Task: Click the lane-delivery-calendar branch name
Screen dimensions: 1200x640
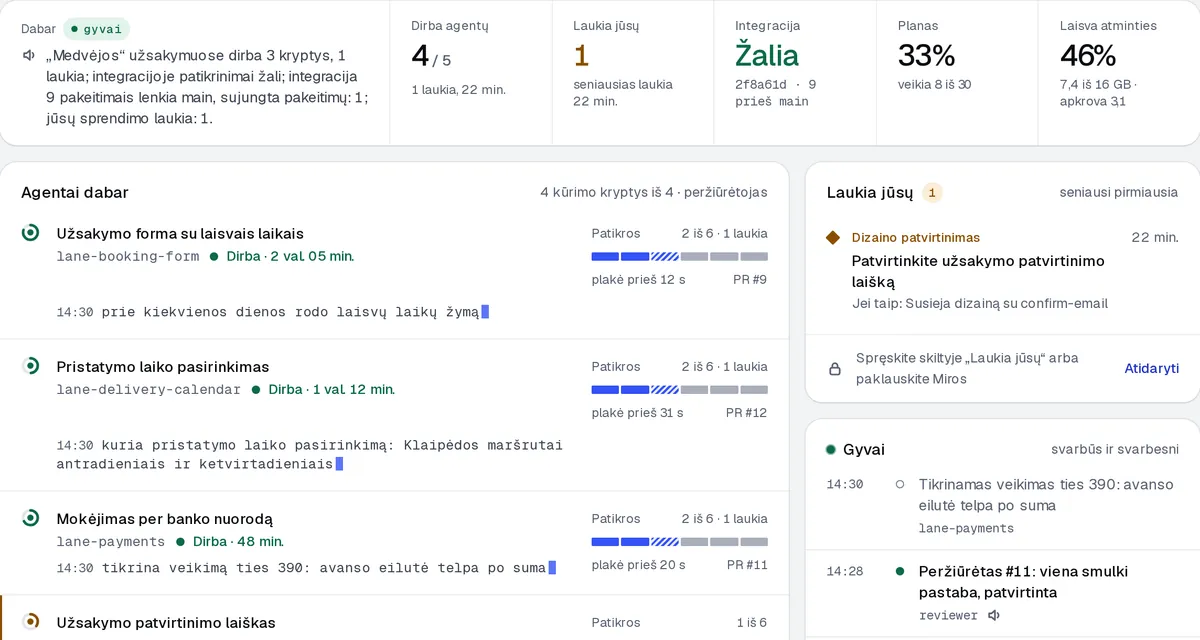Action: [149, 389]
